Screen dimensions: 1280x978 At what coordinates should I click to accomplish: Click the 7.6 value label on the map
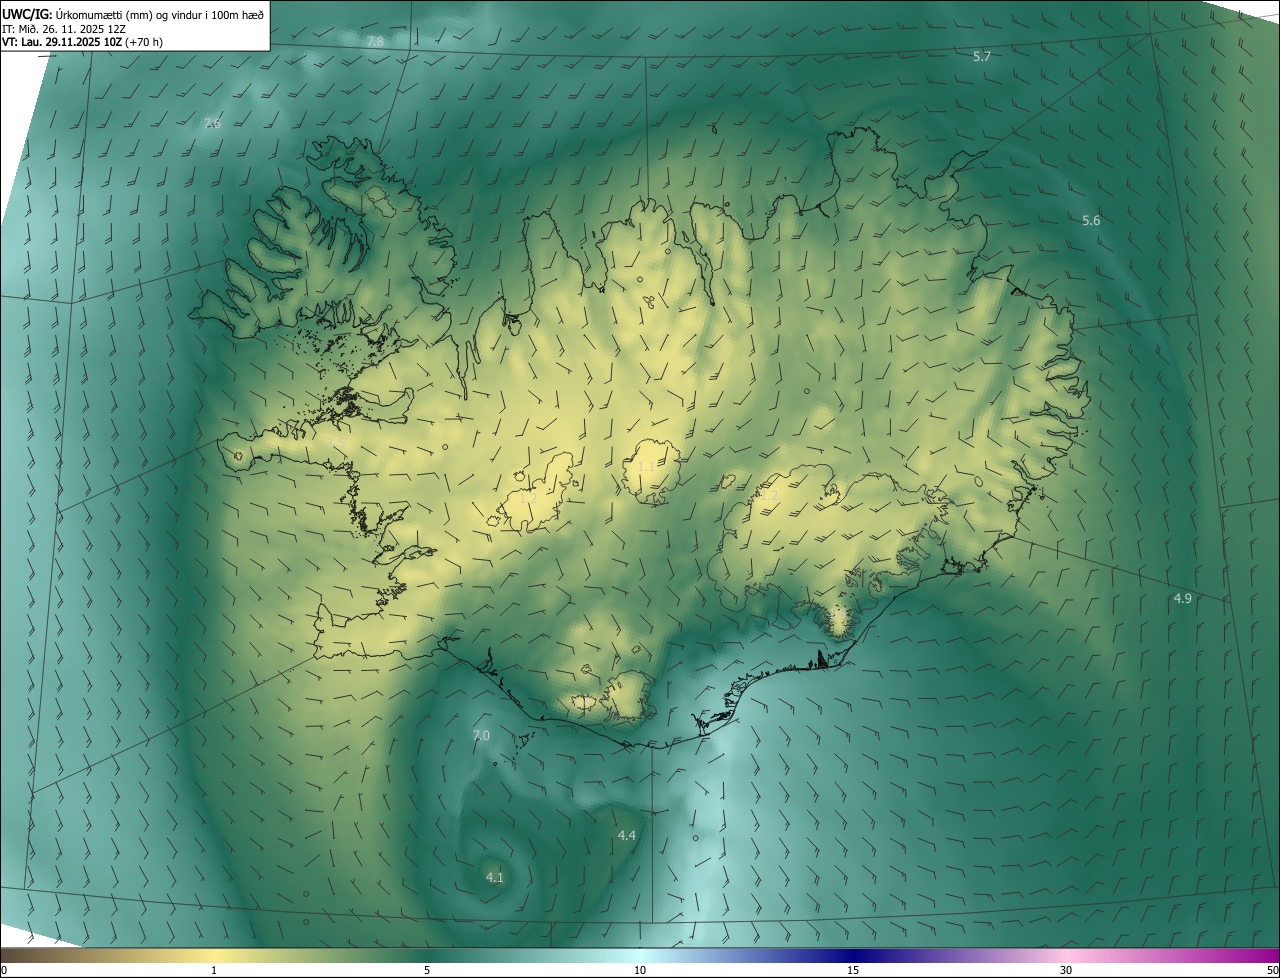(x=212, y=123)
